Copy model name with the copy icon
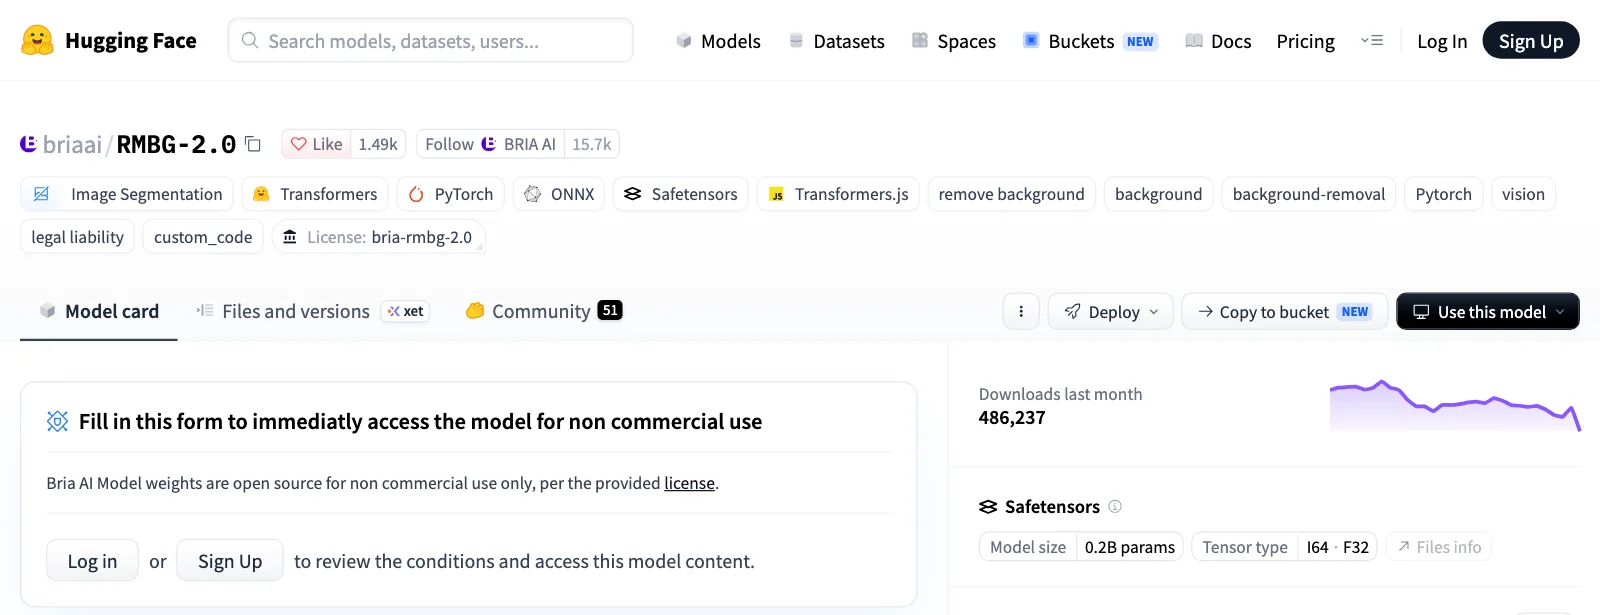Viewport: 1600px width, 615px height. pyautogui.click(x=253, y=144)
